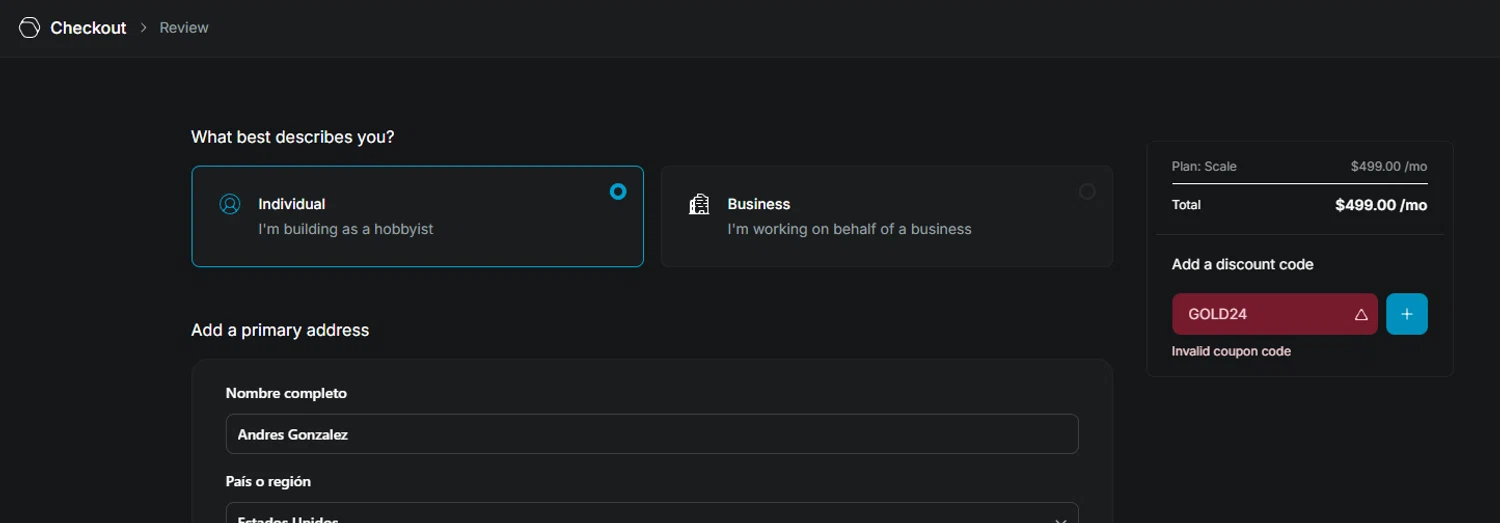The height and width of the screenshot is (523, 1500).
Task: Click the plus button to apply discount code
Action: (x=1407, y=314)
